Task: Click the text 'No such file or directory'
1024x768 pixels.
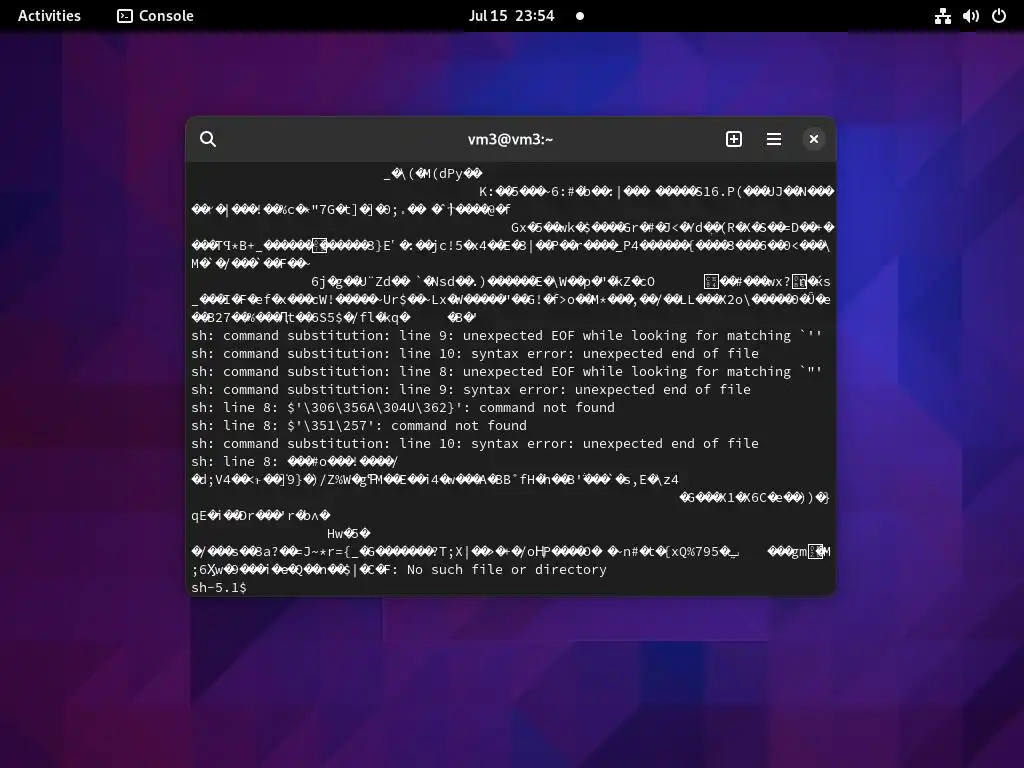Action: 507,569
